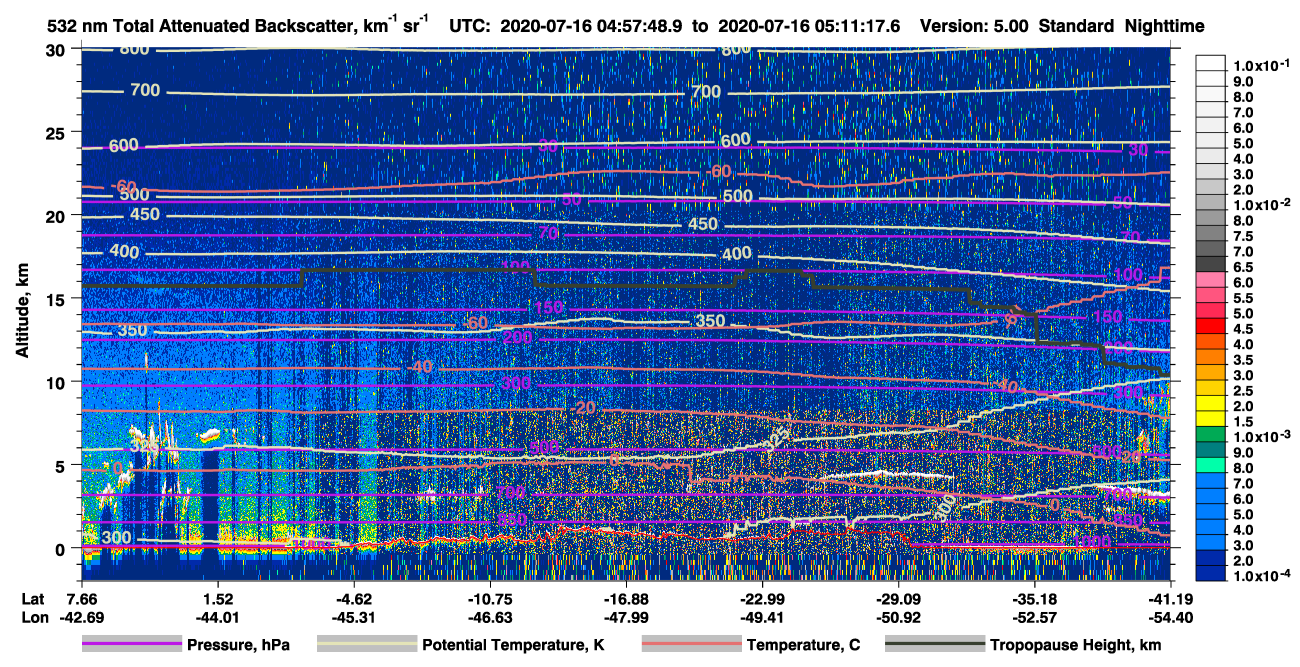Click the latitude label -22.99

click(761, 598)
